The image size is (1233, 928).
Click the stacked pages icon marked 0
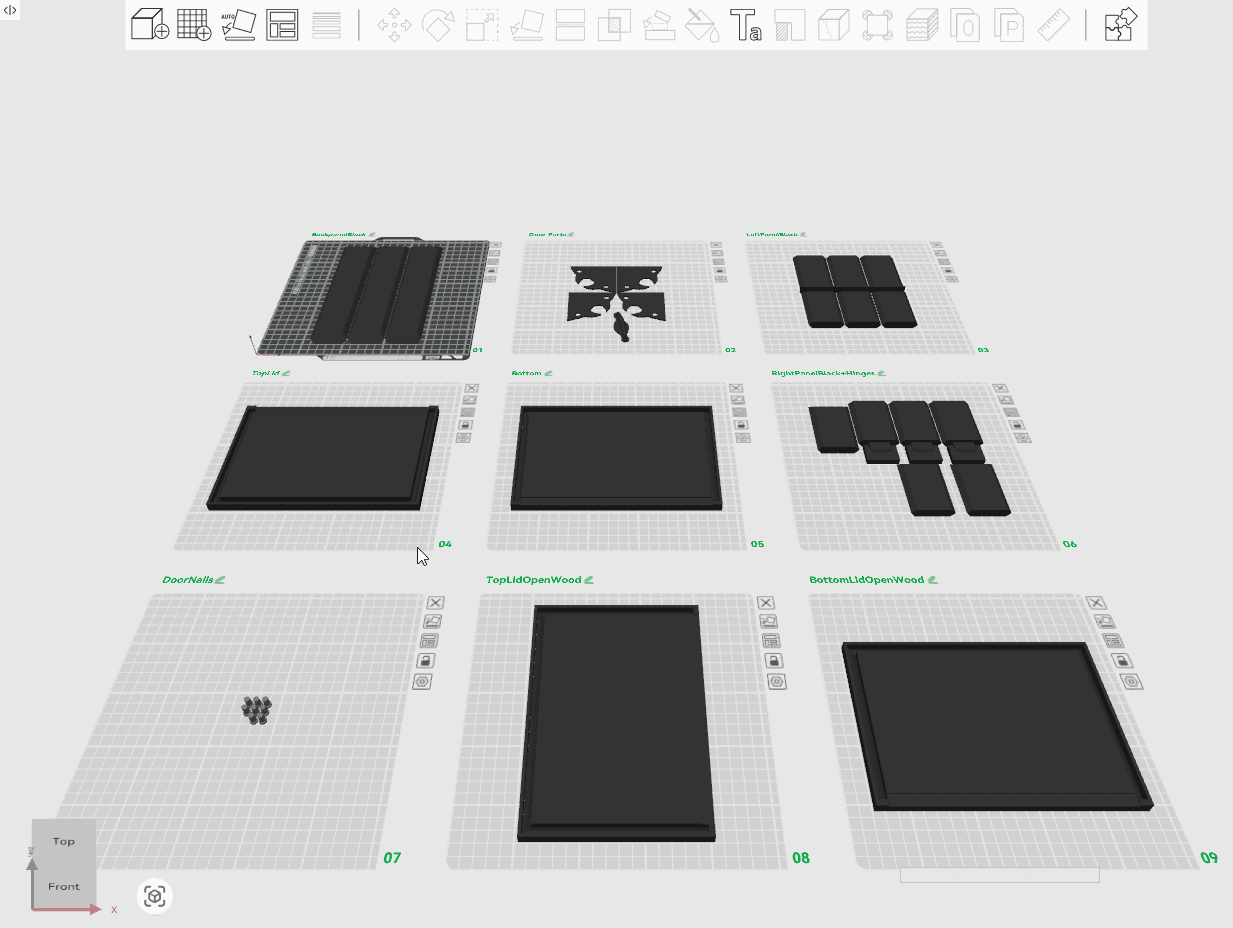(965, 25)
